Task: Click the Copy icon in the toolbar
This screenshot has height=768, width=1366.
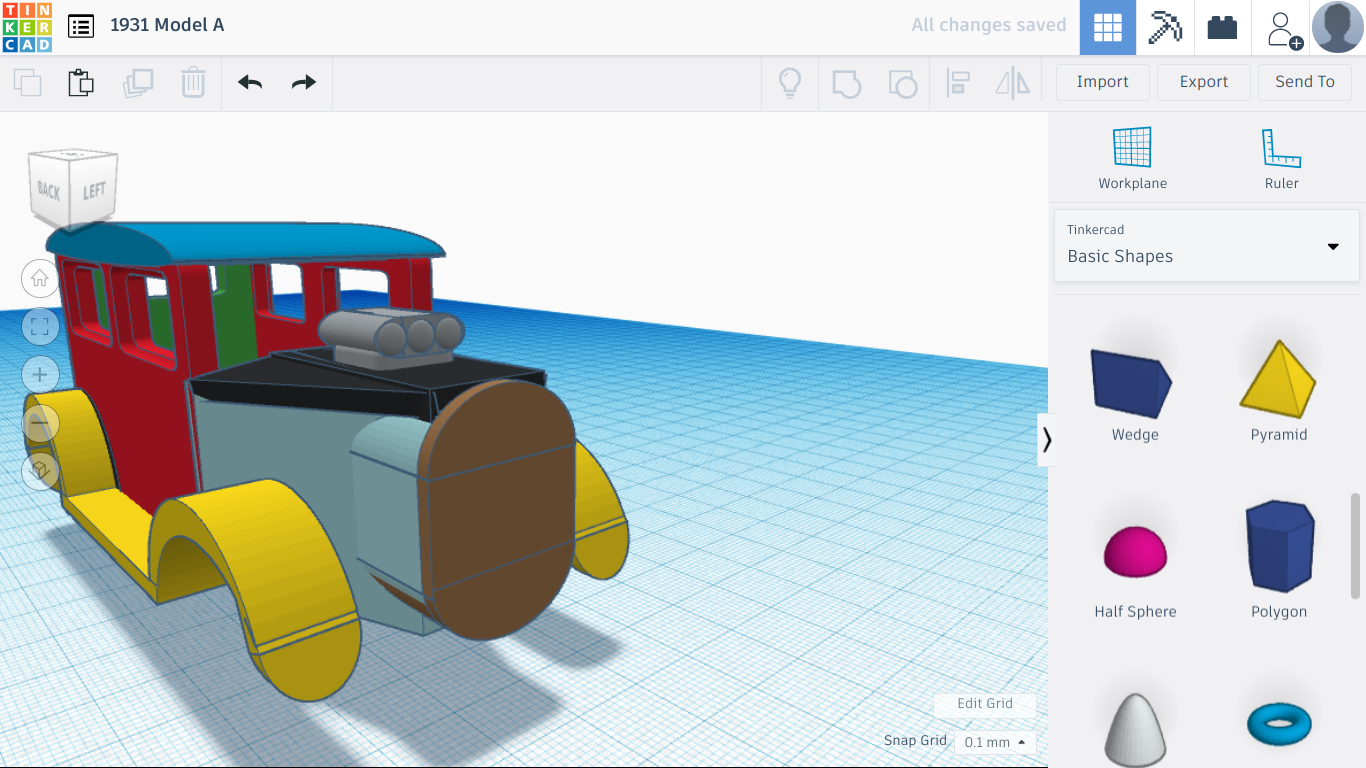Action: [x=27, y=83]
